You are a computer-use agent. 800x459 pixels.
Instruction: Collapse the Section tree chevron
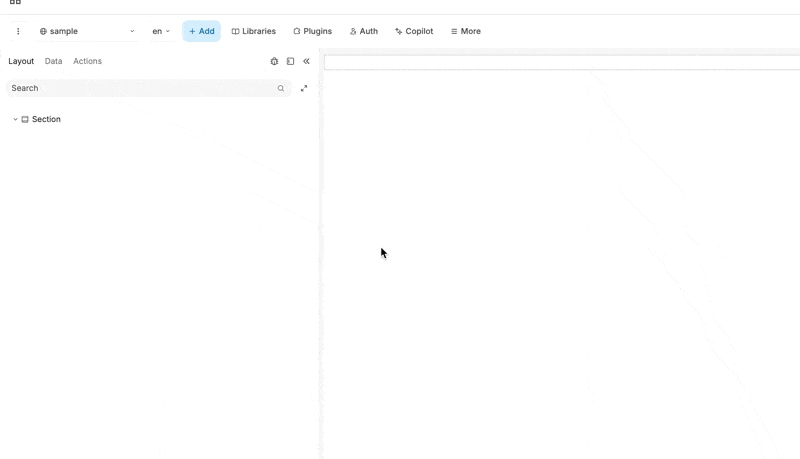15,119
